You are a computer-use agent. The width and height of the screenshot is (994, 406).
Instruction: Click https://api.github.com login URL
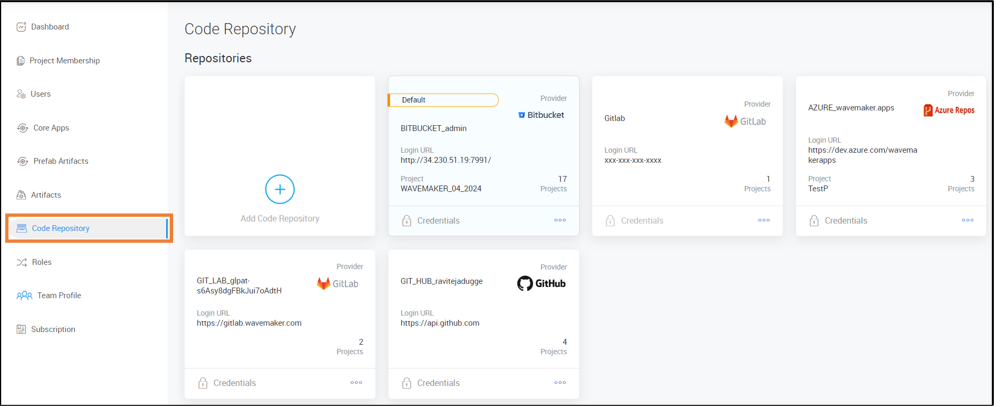440,323
